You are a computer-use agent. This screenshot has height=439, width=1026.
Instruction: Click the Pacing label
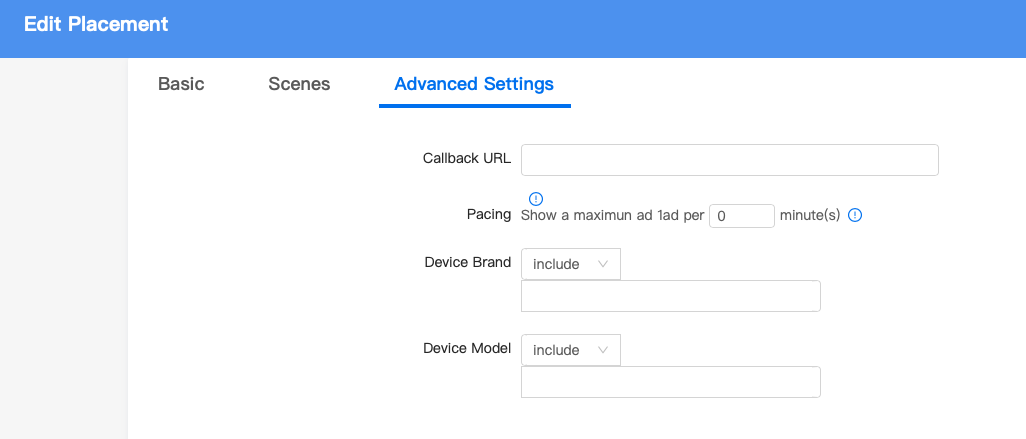coord(489,214)
